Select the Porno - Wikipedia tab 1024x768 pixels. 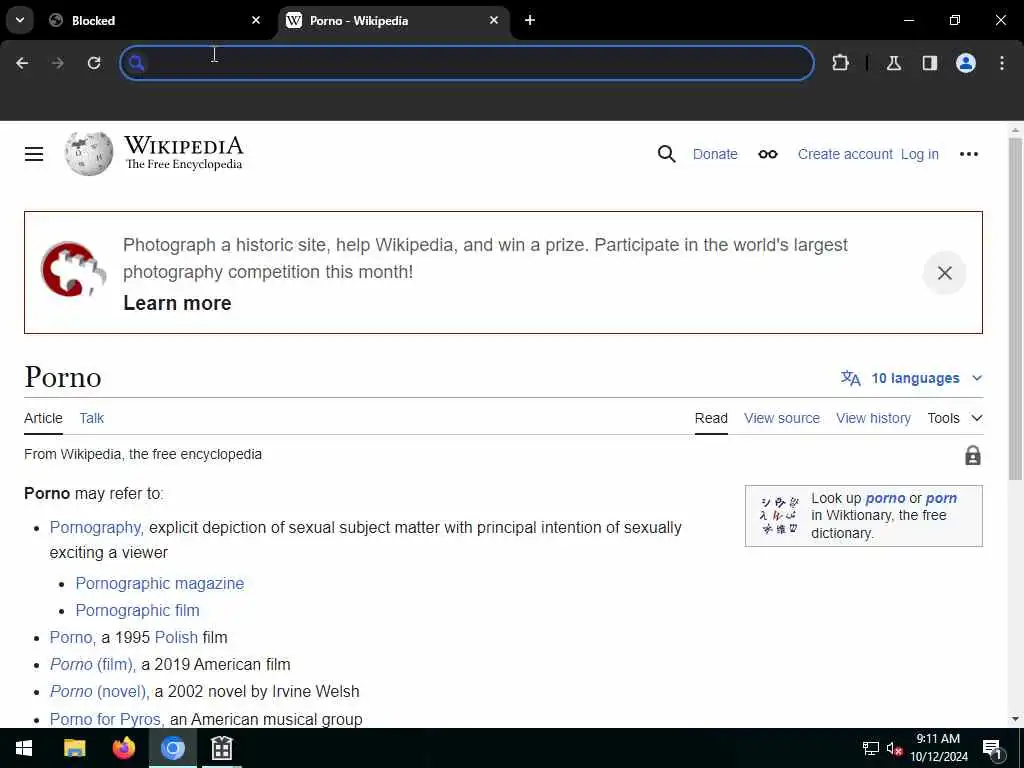pyautogui.click(x=392, y=20)
